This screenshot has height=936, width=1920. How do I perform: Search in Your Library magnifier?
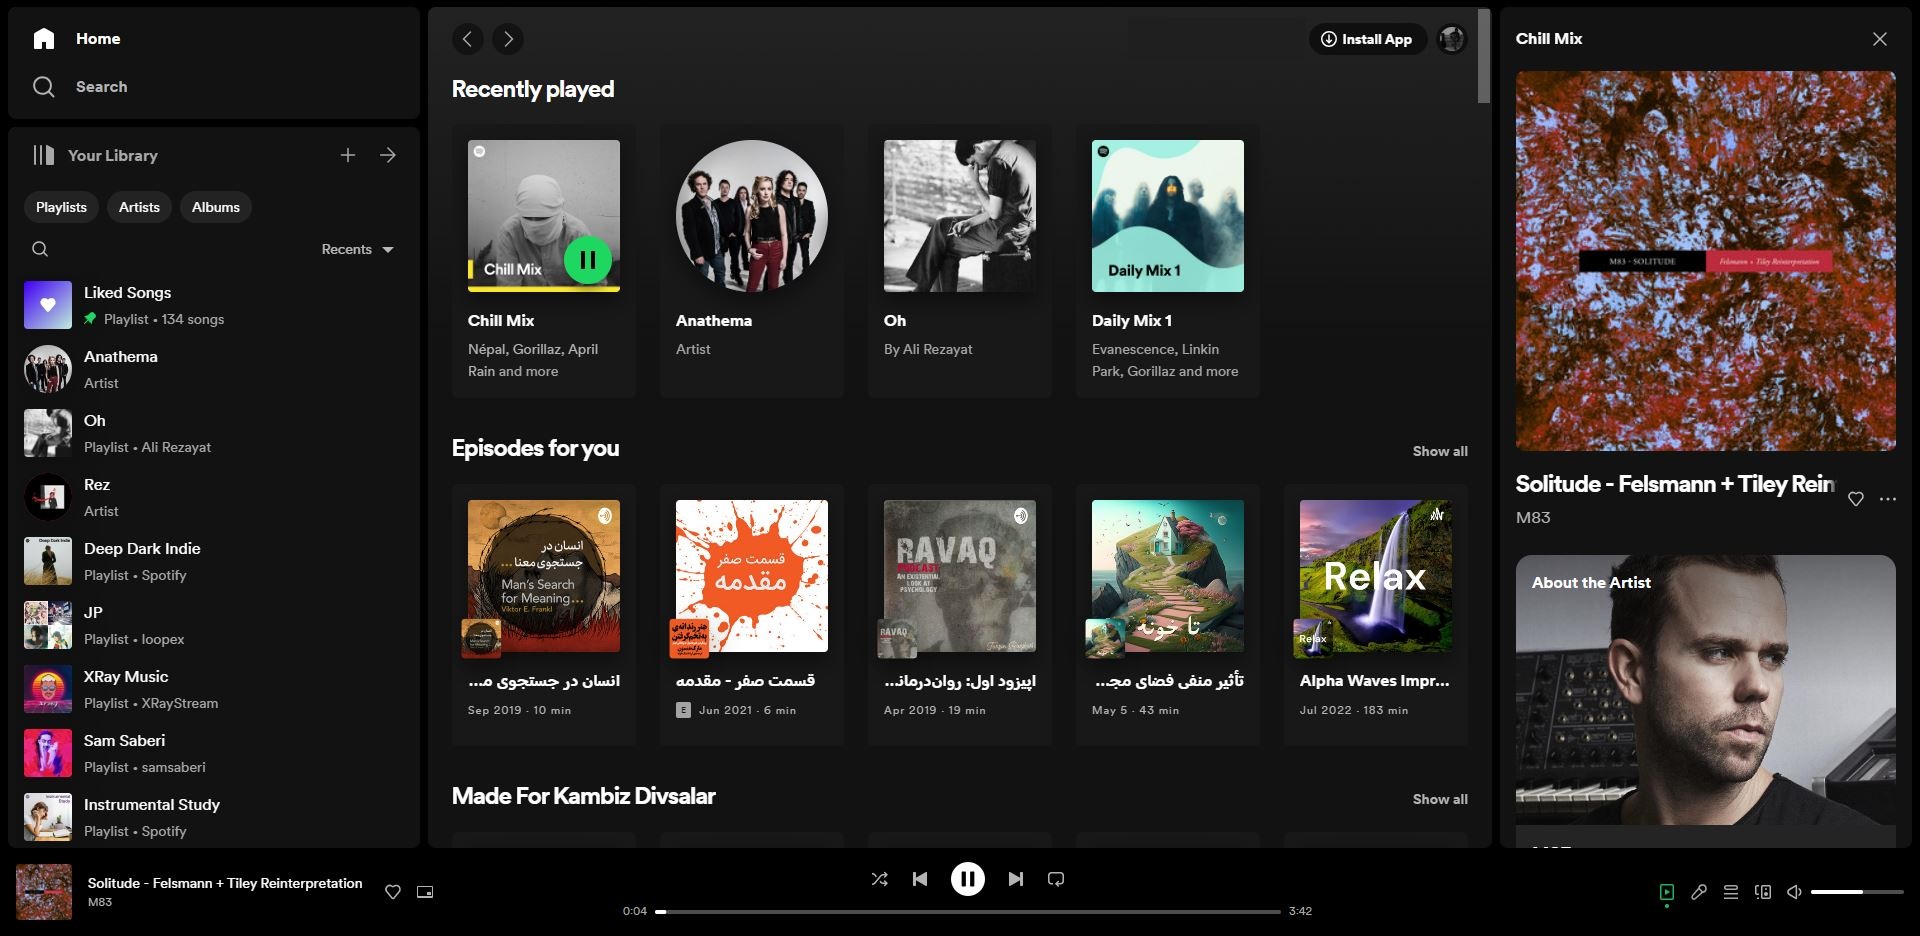[40, 249]
